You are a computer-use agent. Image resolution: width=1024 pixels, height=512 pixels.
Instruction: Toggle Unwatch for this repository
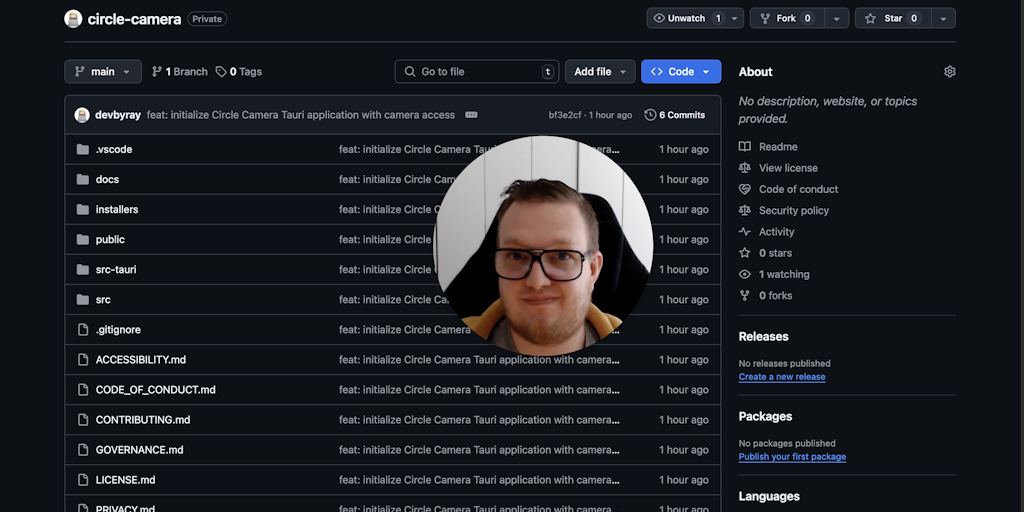(x=686, y=18)
